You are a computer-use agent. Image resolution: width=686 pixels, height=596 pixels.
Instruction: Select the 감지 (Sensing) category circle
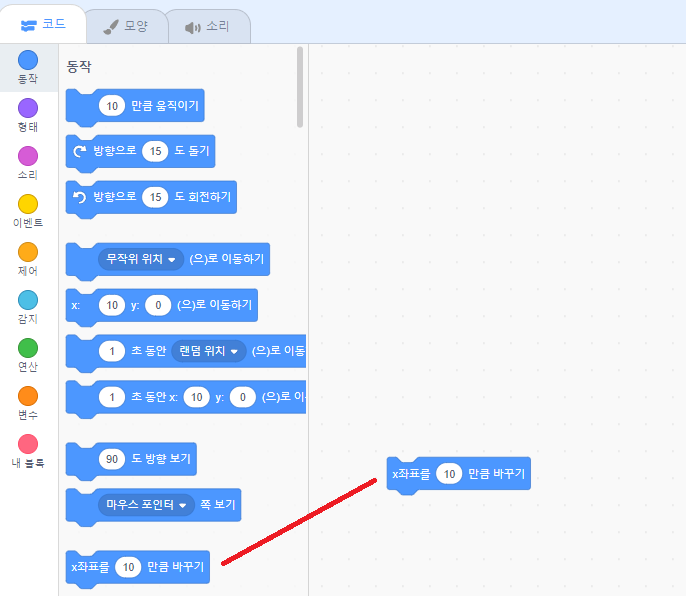28,300
